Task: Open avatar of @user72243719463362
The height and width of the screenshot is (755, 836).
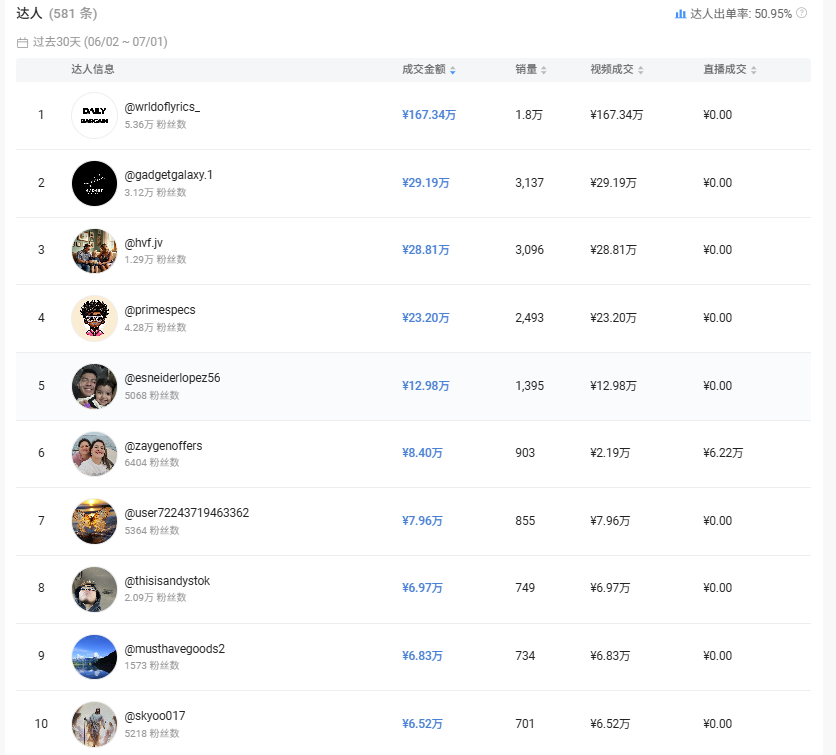Action: [x=94, y=521]
